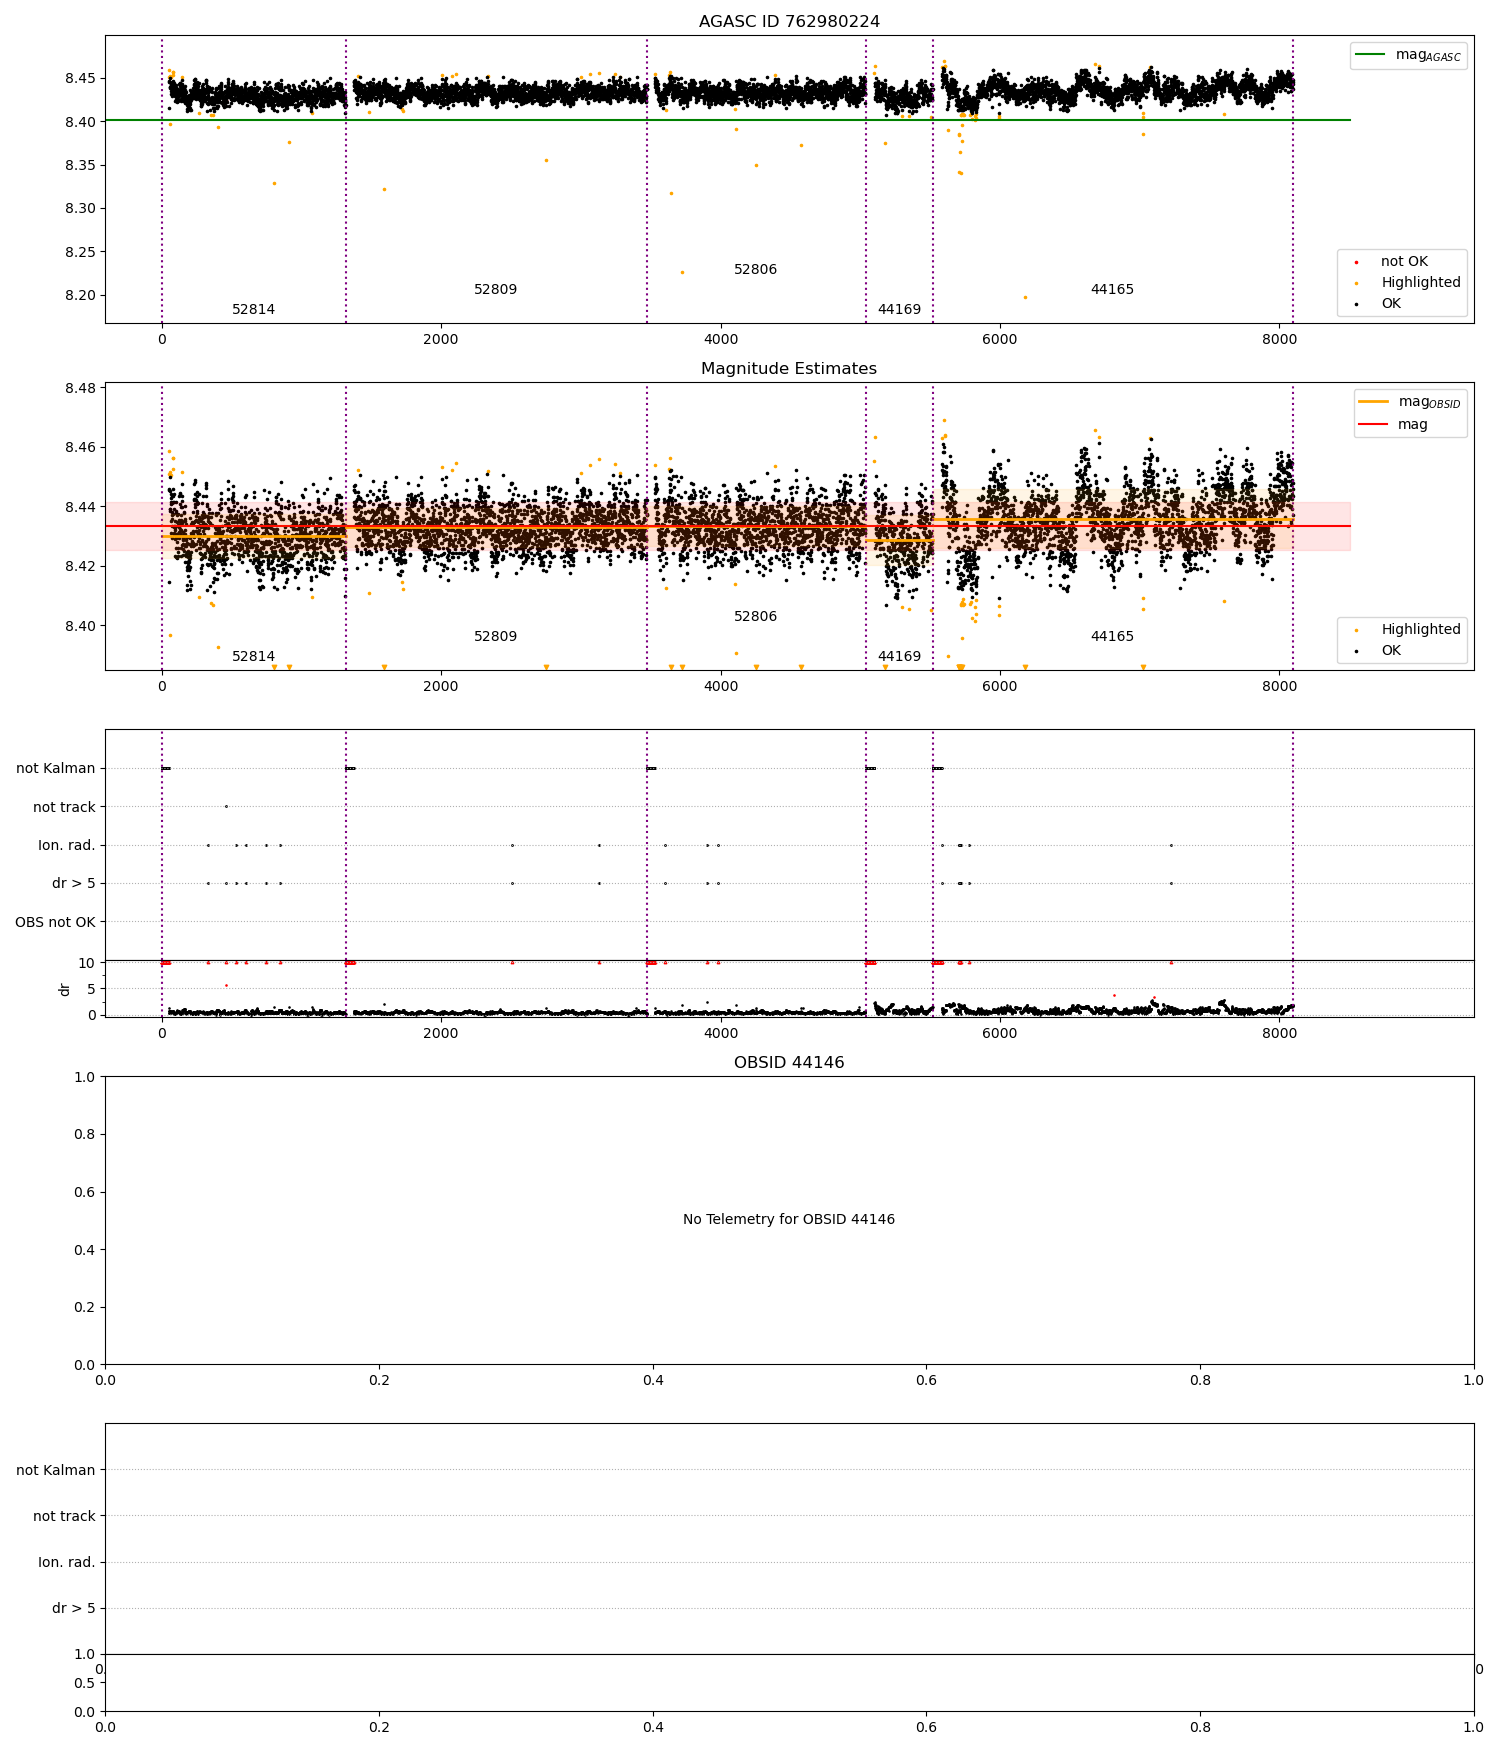Click the "AGASC ID 762980224" plot title
Viewport: 1500px width, 1750px height.
[x=789, y=22]
